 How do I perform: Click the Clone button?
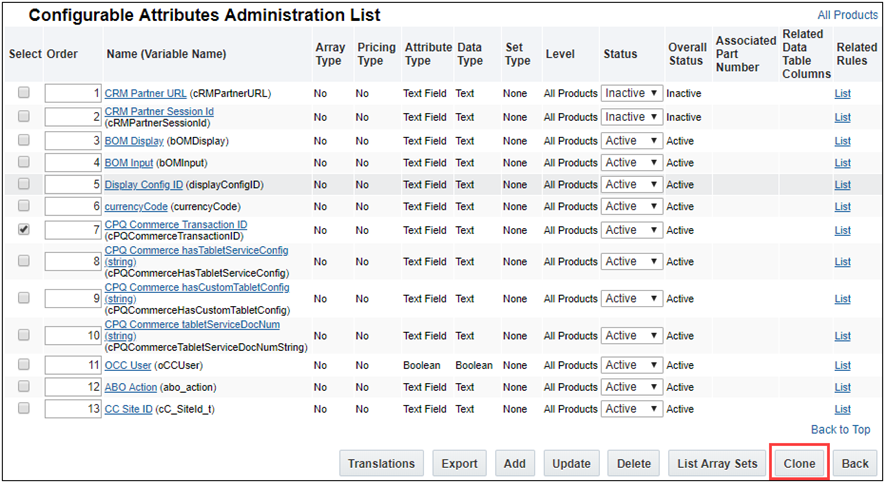[799, 463]
